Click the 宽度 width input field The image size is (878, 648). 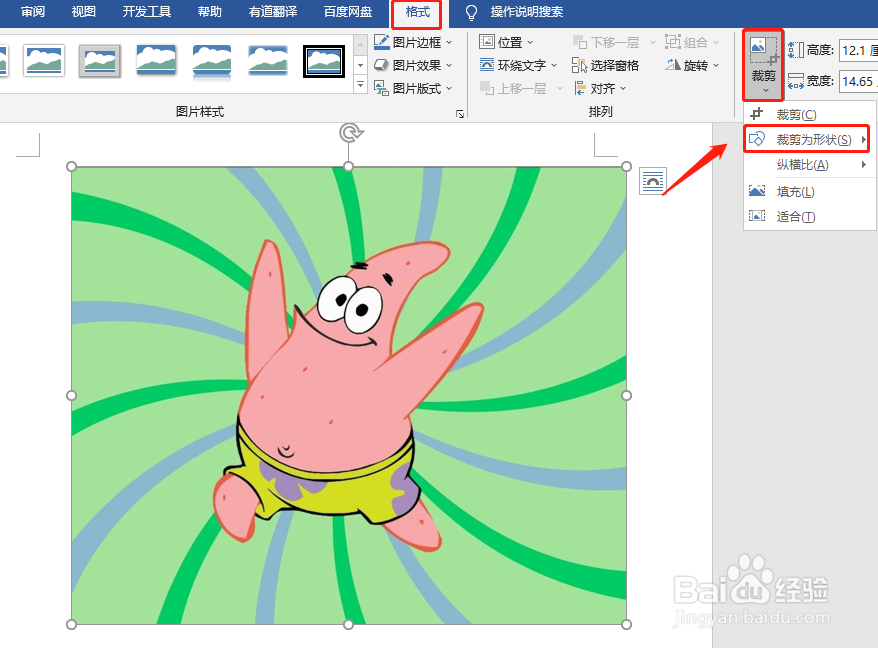[858, 81]
